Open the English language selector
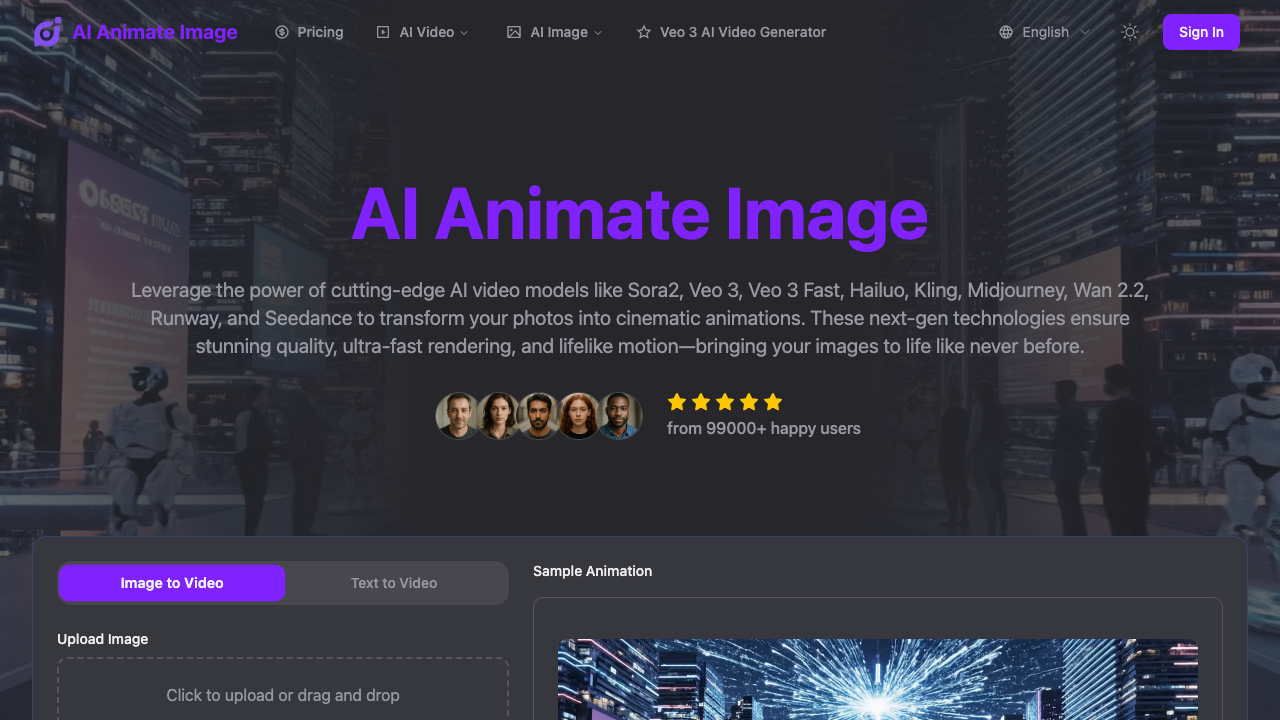 pyautogui.click(x=1045, y=32)
